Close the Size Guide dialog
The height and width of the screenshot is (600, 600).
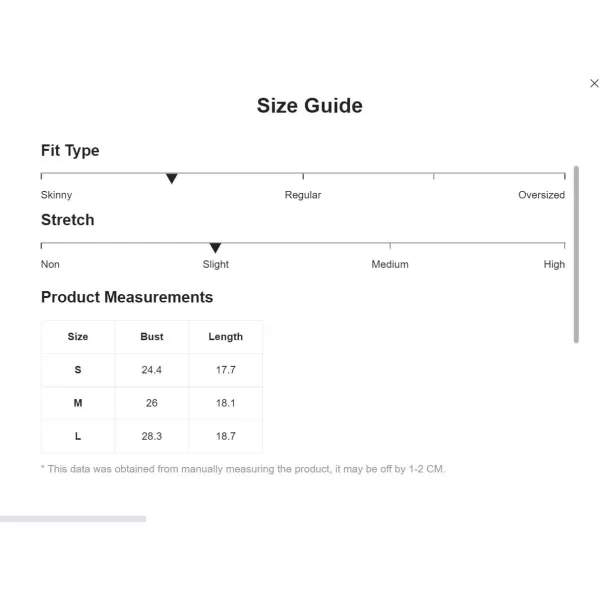(x=594, y=83)
